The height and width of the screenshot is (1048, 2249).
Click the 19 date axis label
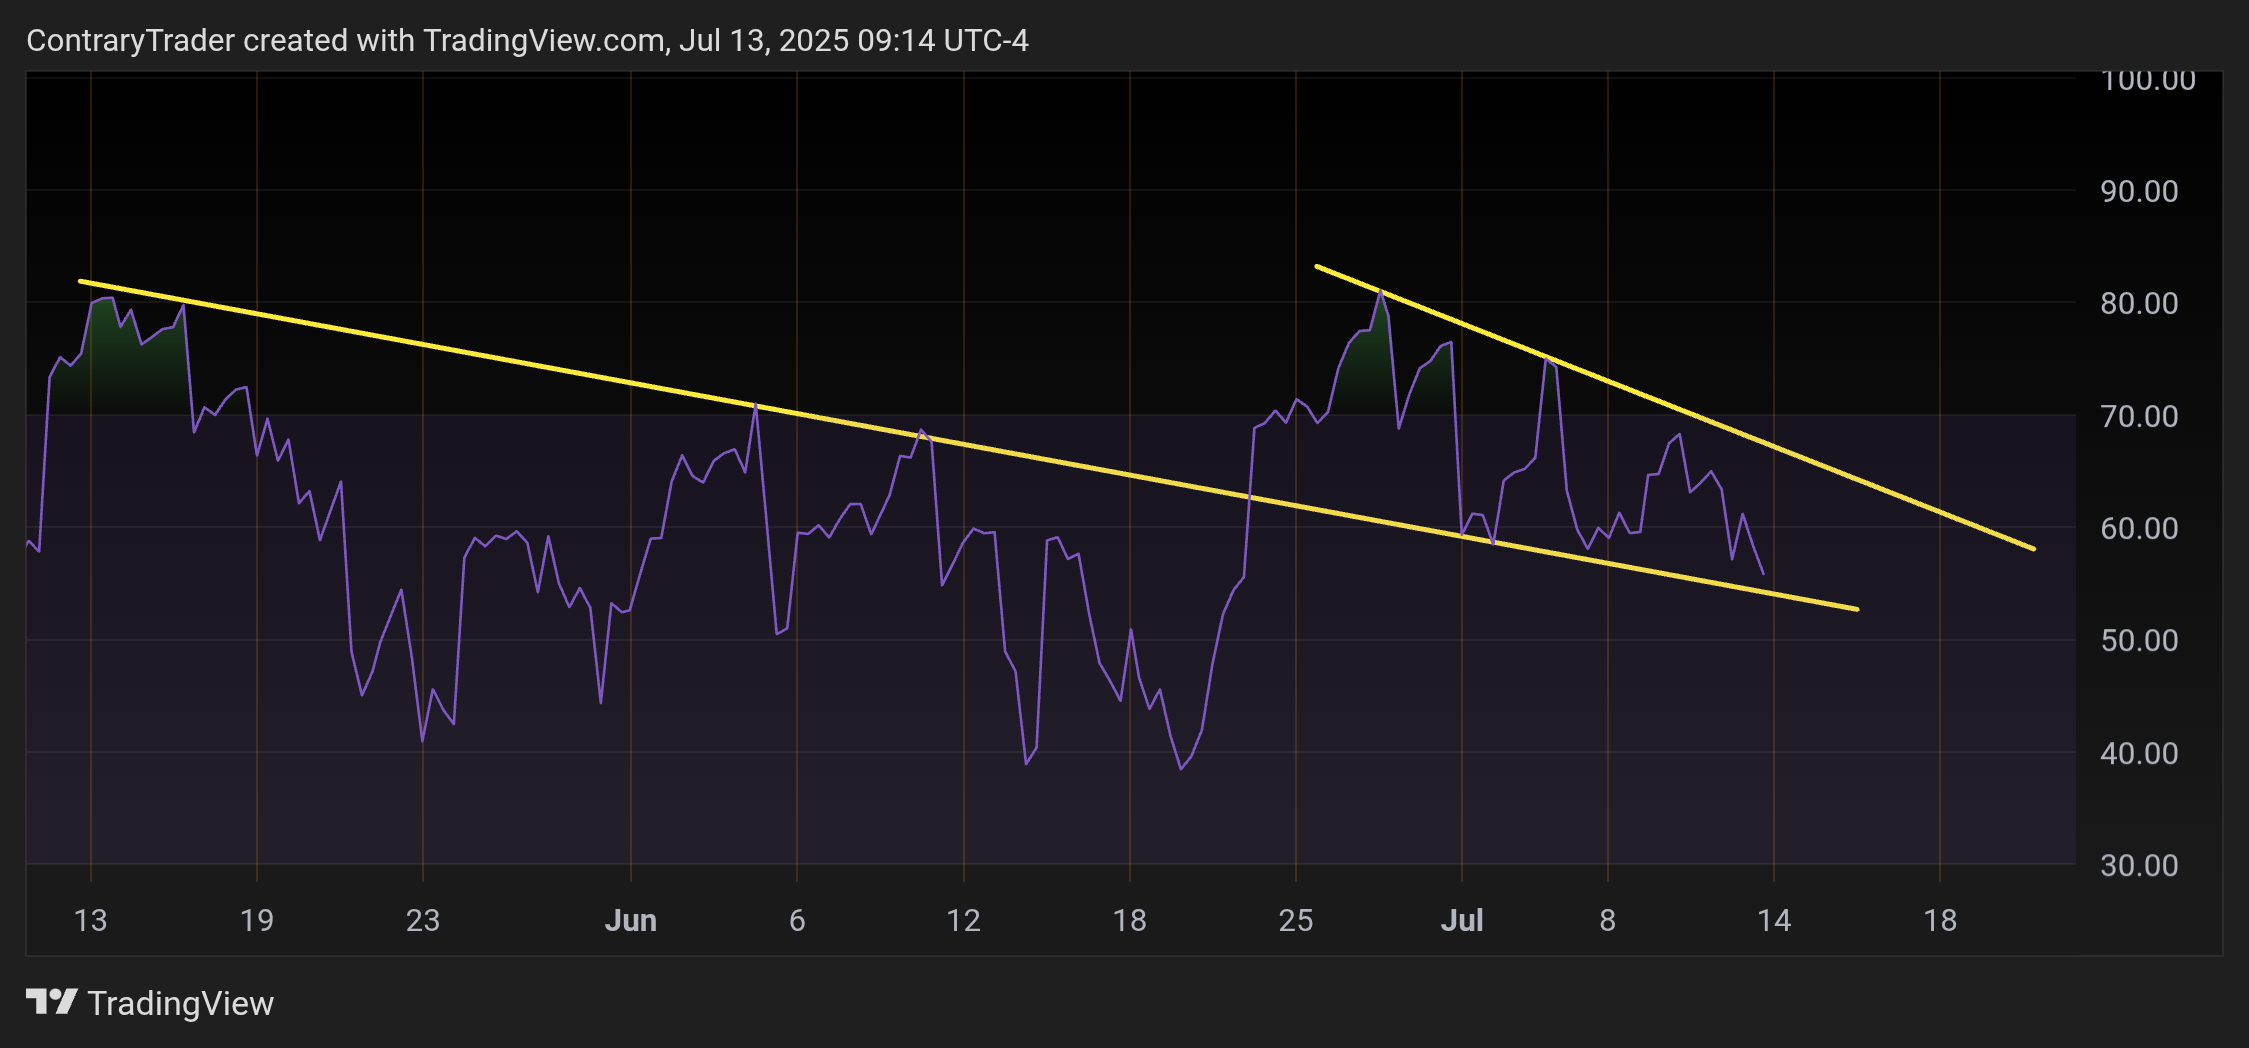point(257,920)
